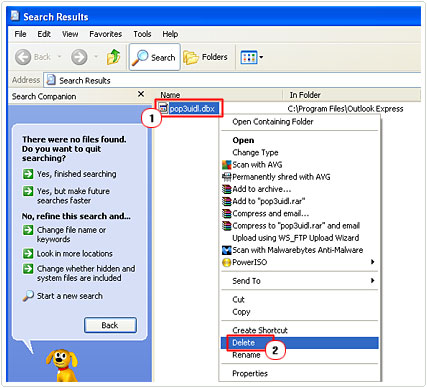427x388 pixels.
Task: Open the Help menu
Action: [170, 34]
